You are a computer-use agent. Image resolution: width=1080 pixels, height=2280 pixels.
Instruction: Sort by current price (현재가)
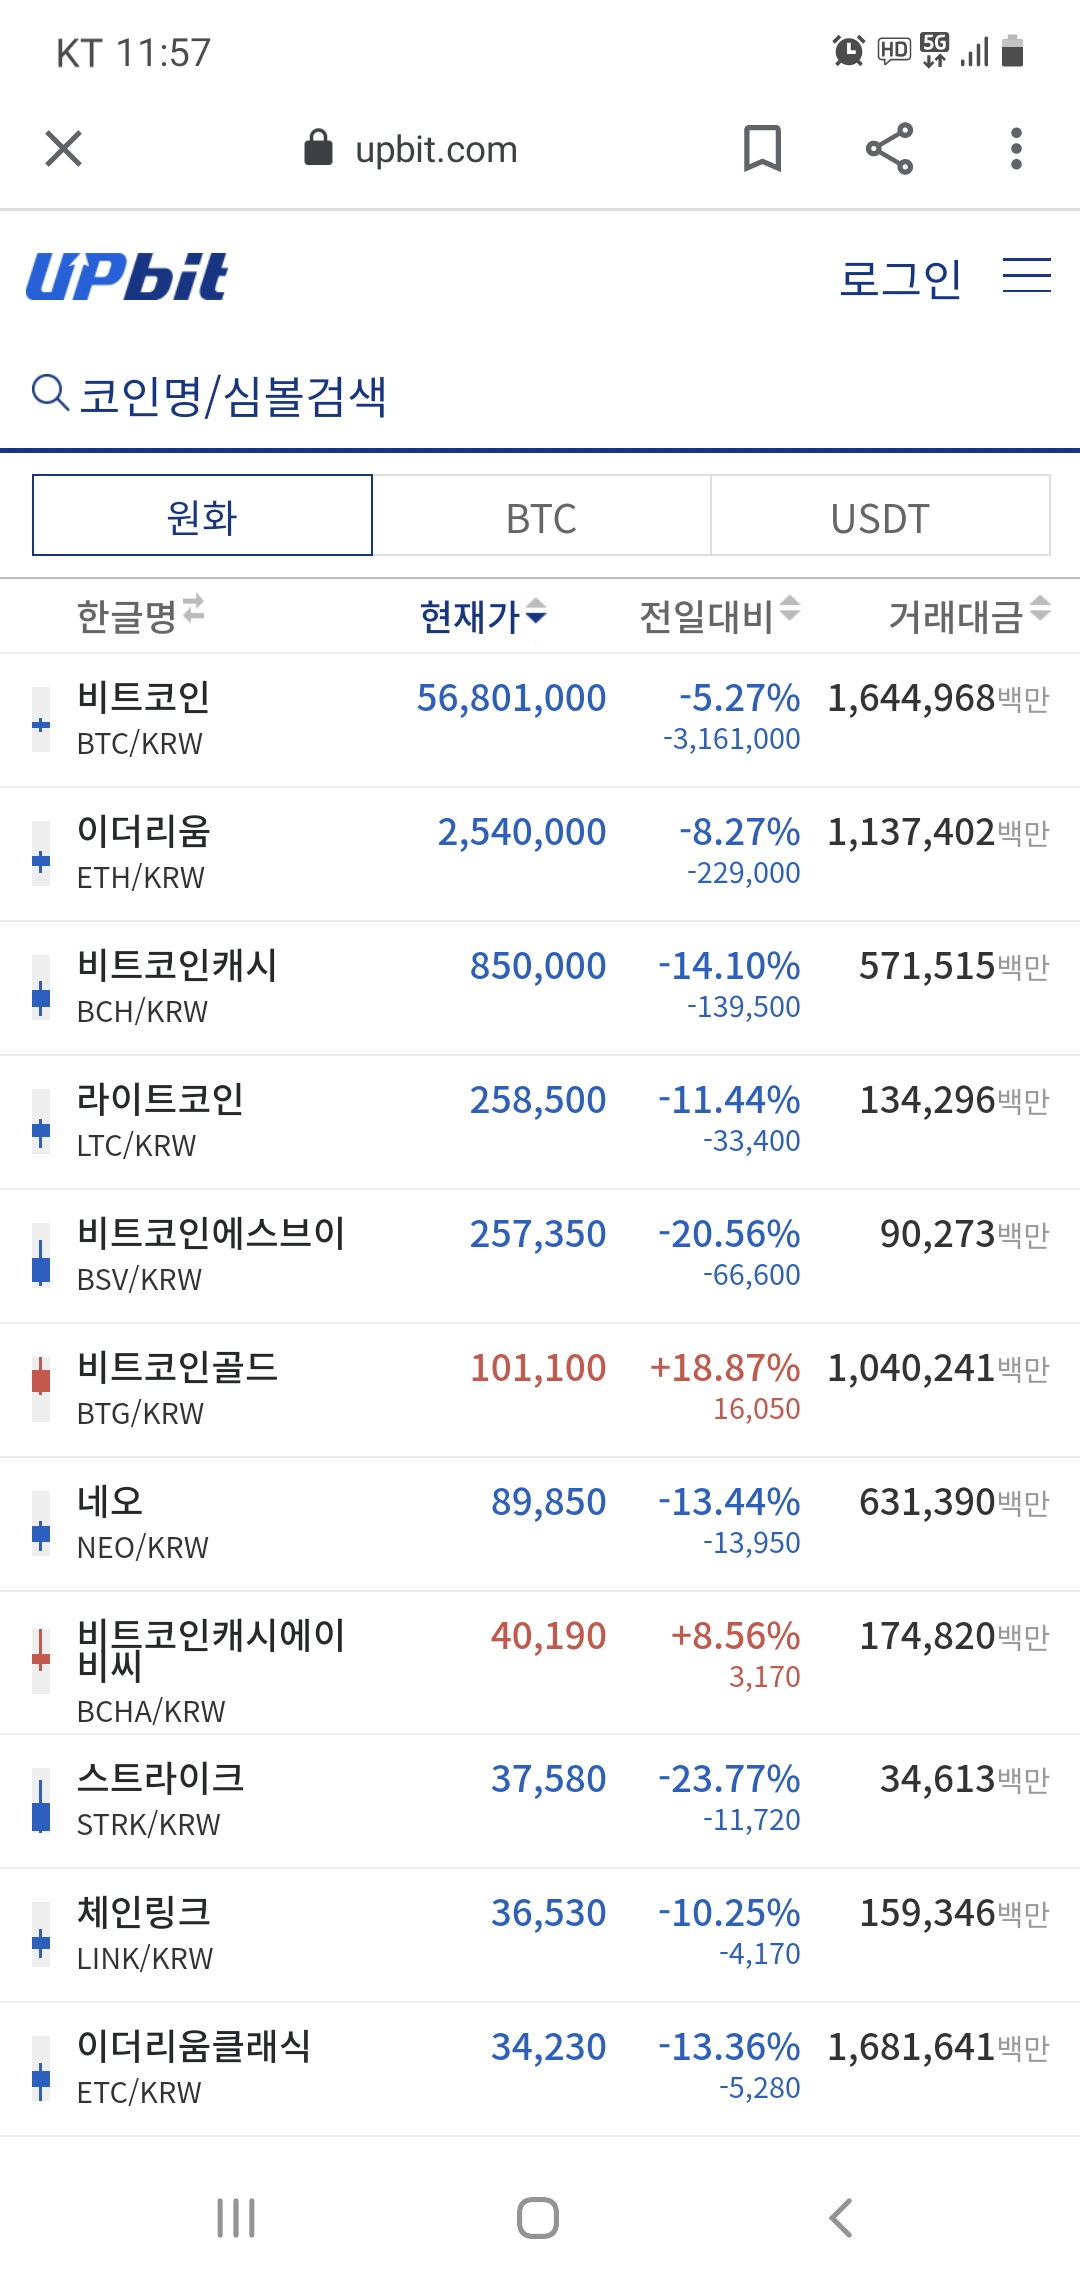(483, 616)
